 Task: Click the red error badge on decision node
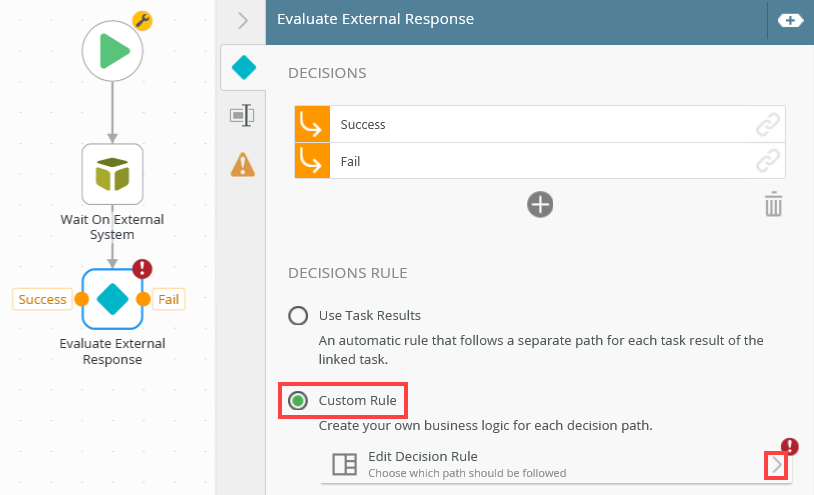[x=142, y=268]
